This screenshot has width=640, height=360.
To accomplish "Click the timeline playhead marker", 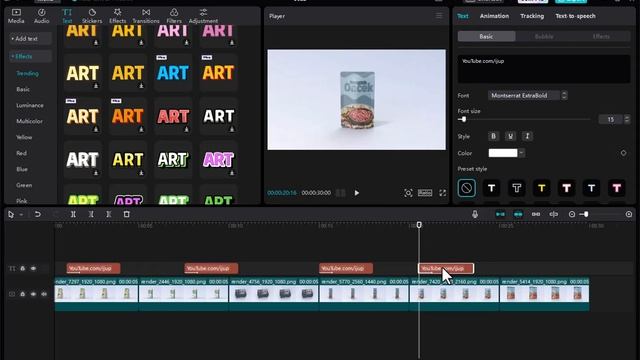I will click(419, 225).
